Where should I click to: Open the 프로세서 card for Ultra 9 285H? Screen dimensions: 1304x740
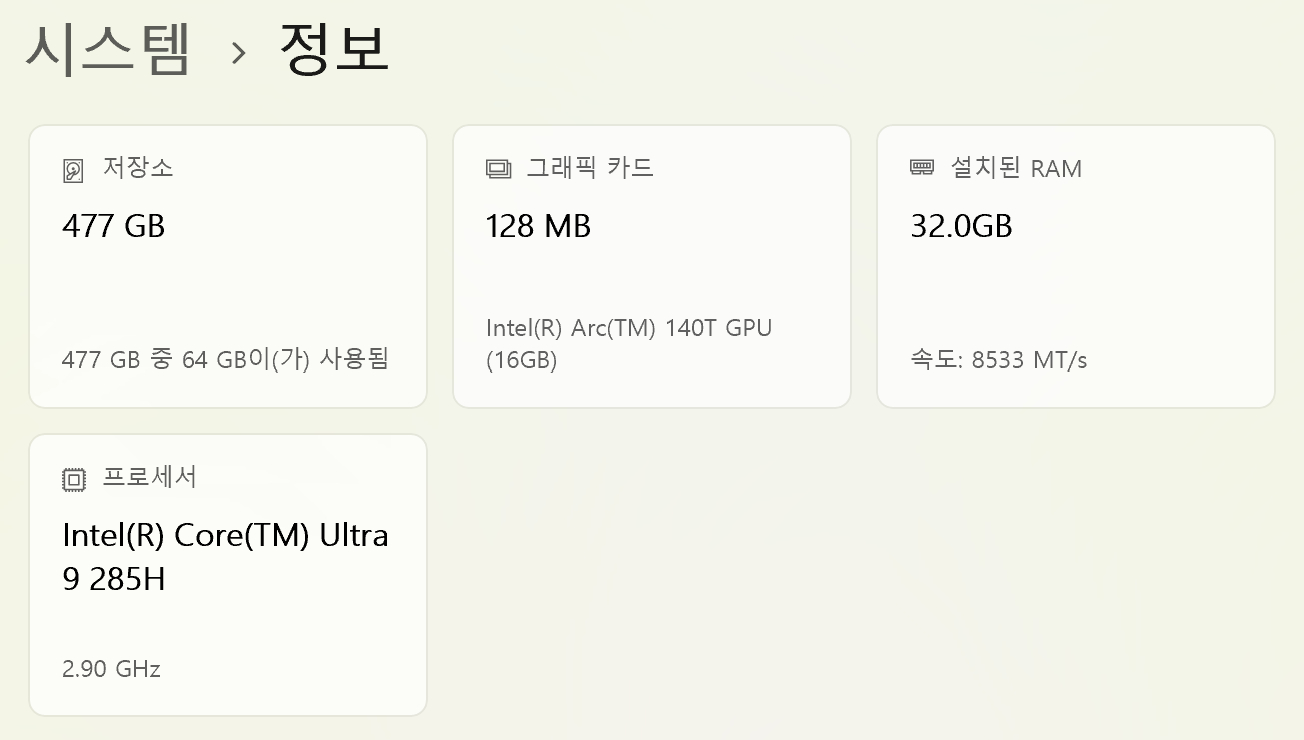coord(228,574)
